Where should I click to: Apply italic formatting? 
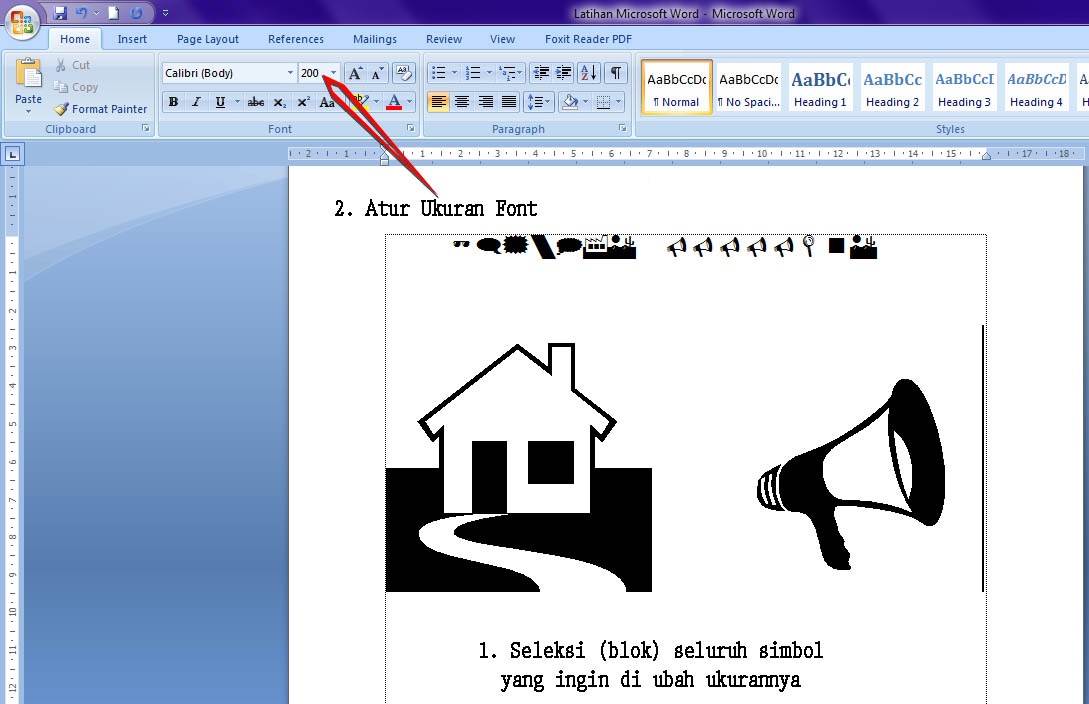pos(195,101)
